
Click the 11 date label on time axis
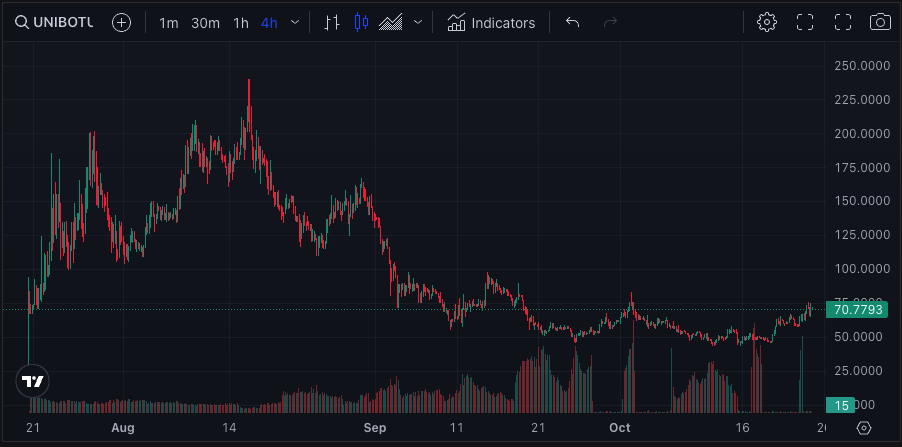pos(457,428)
